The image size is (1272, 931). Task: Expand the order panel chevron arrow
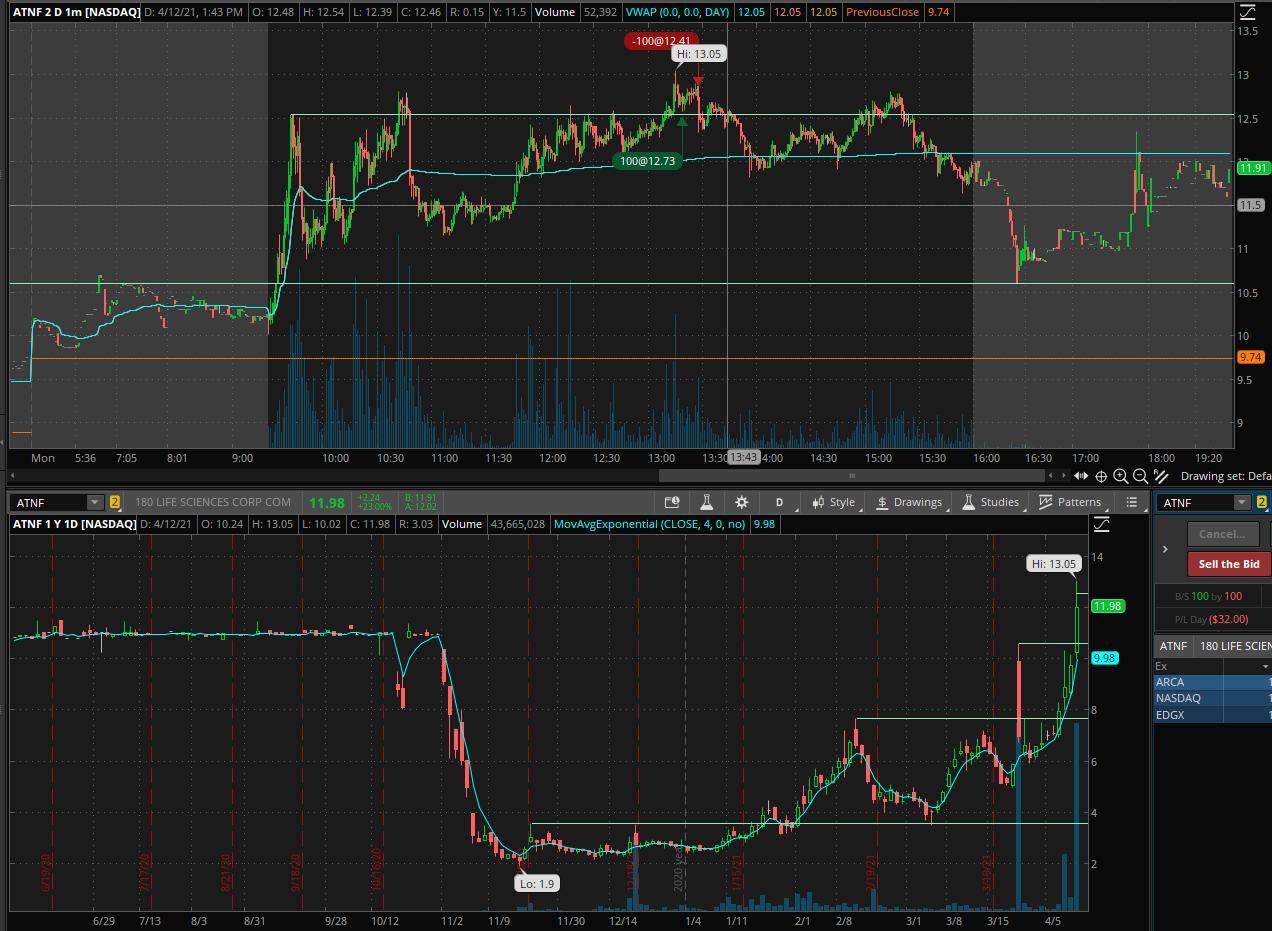pyautogui.click(x=1165, y=549)
